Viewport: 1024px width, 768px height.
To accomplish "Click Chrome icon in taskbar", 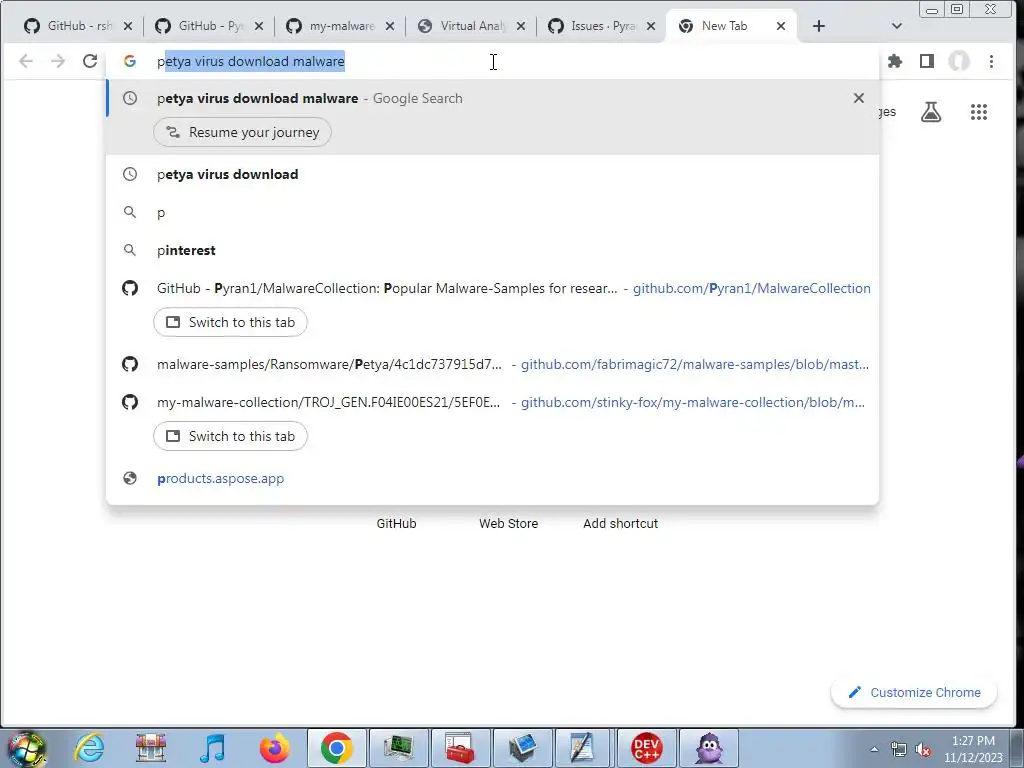I will point(336,748).
